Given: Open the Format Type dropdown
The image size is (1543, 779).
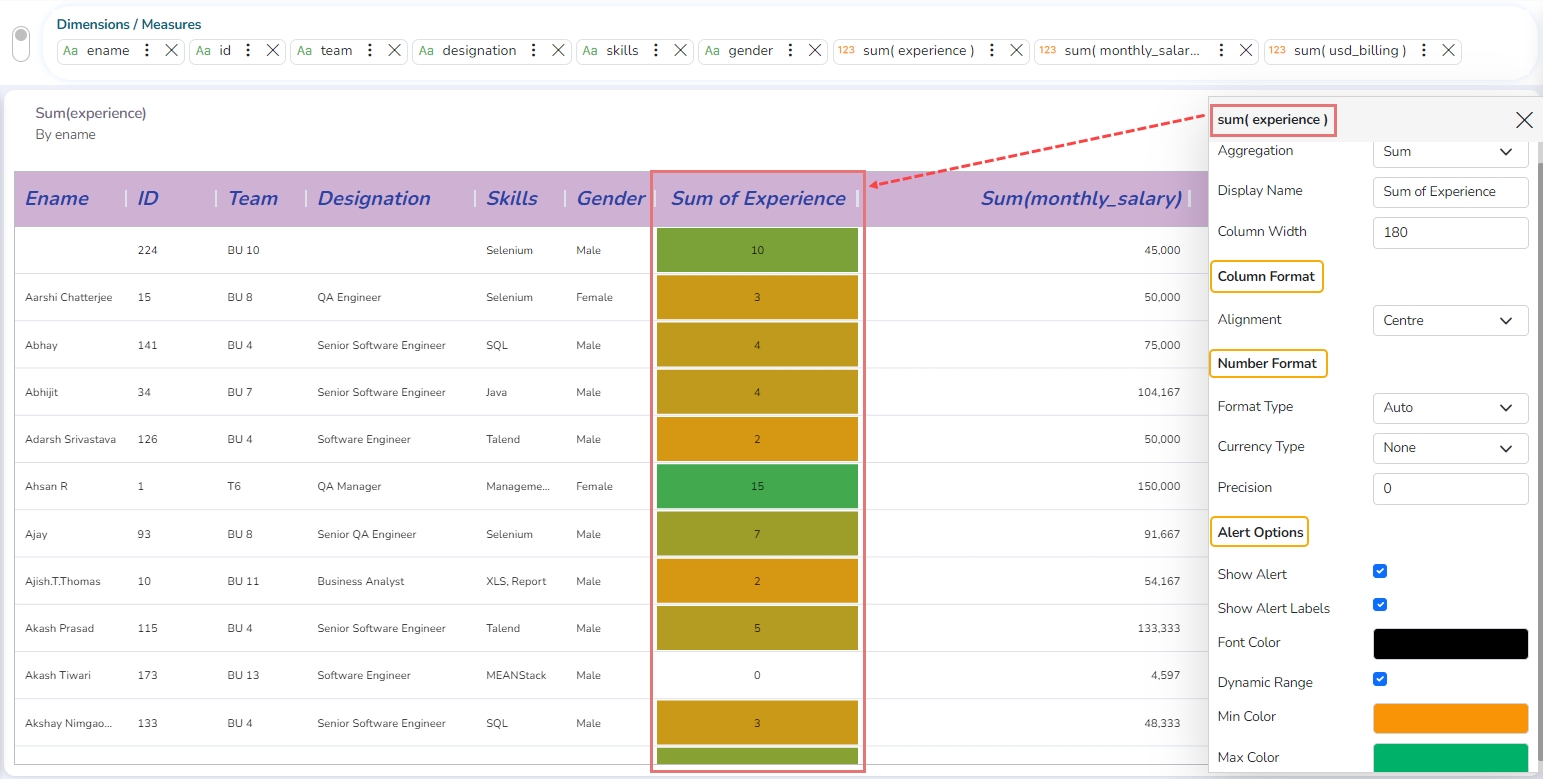Looking at the screenshot, I should [1450, 408].
